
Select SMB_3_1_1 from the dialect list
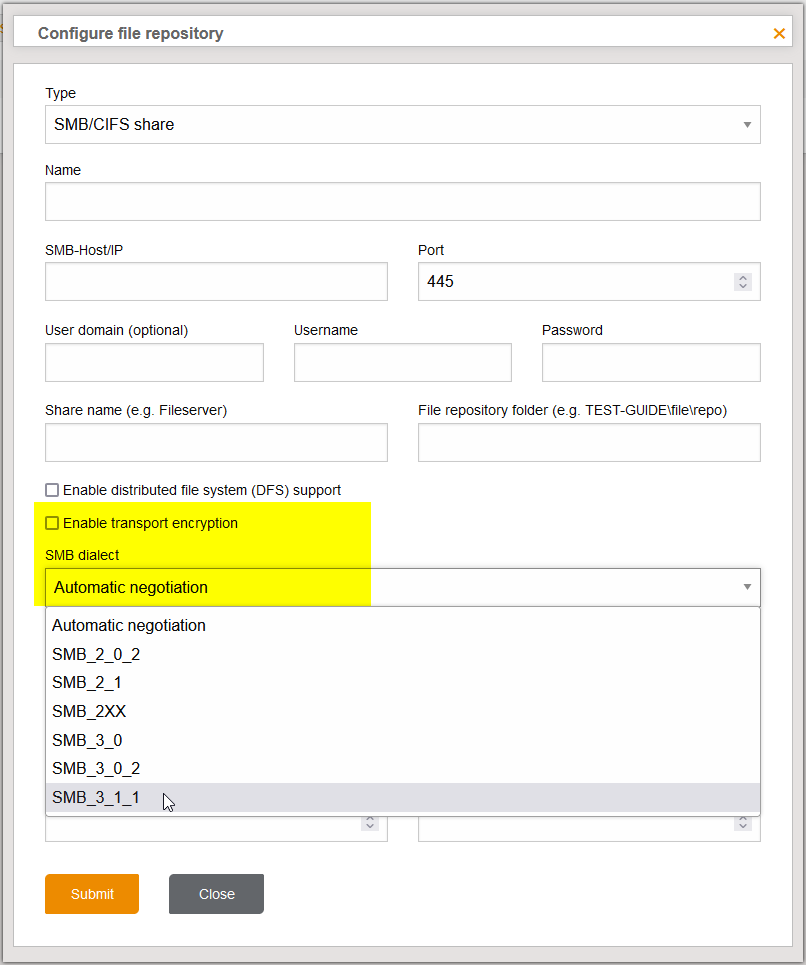pyautogui.click(x=96, y=797)
